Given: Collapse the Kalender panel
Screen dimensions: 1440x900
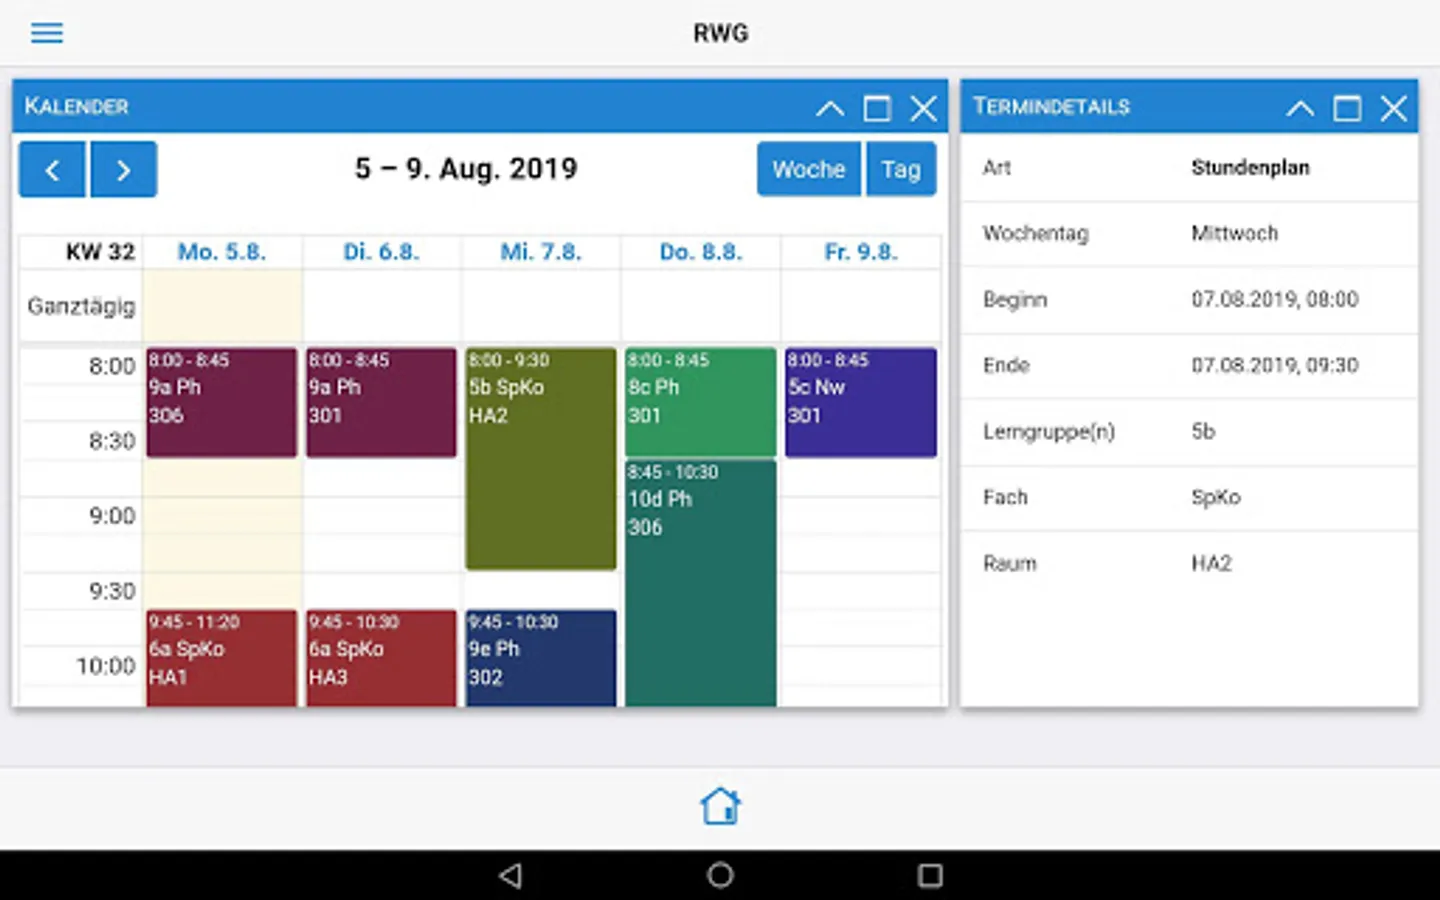Looking at the screenshot, I should pyautogui.click(x=830, y=108).
